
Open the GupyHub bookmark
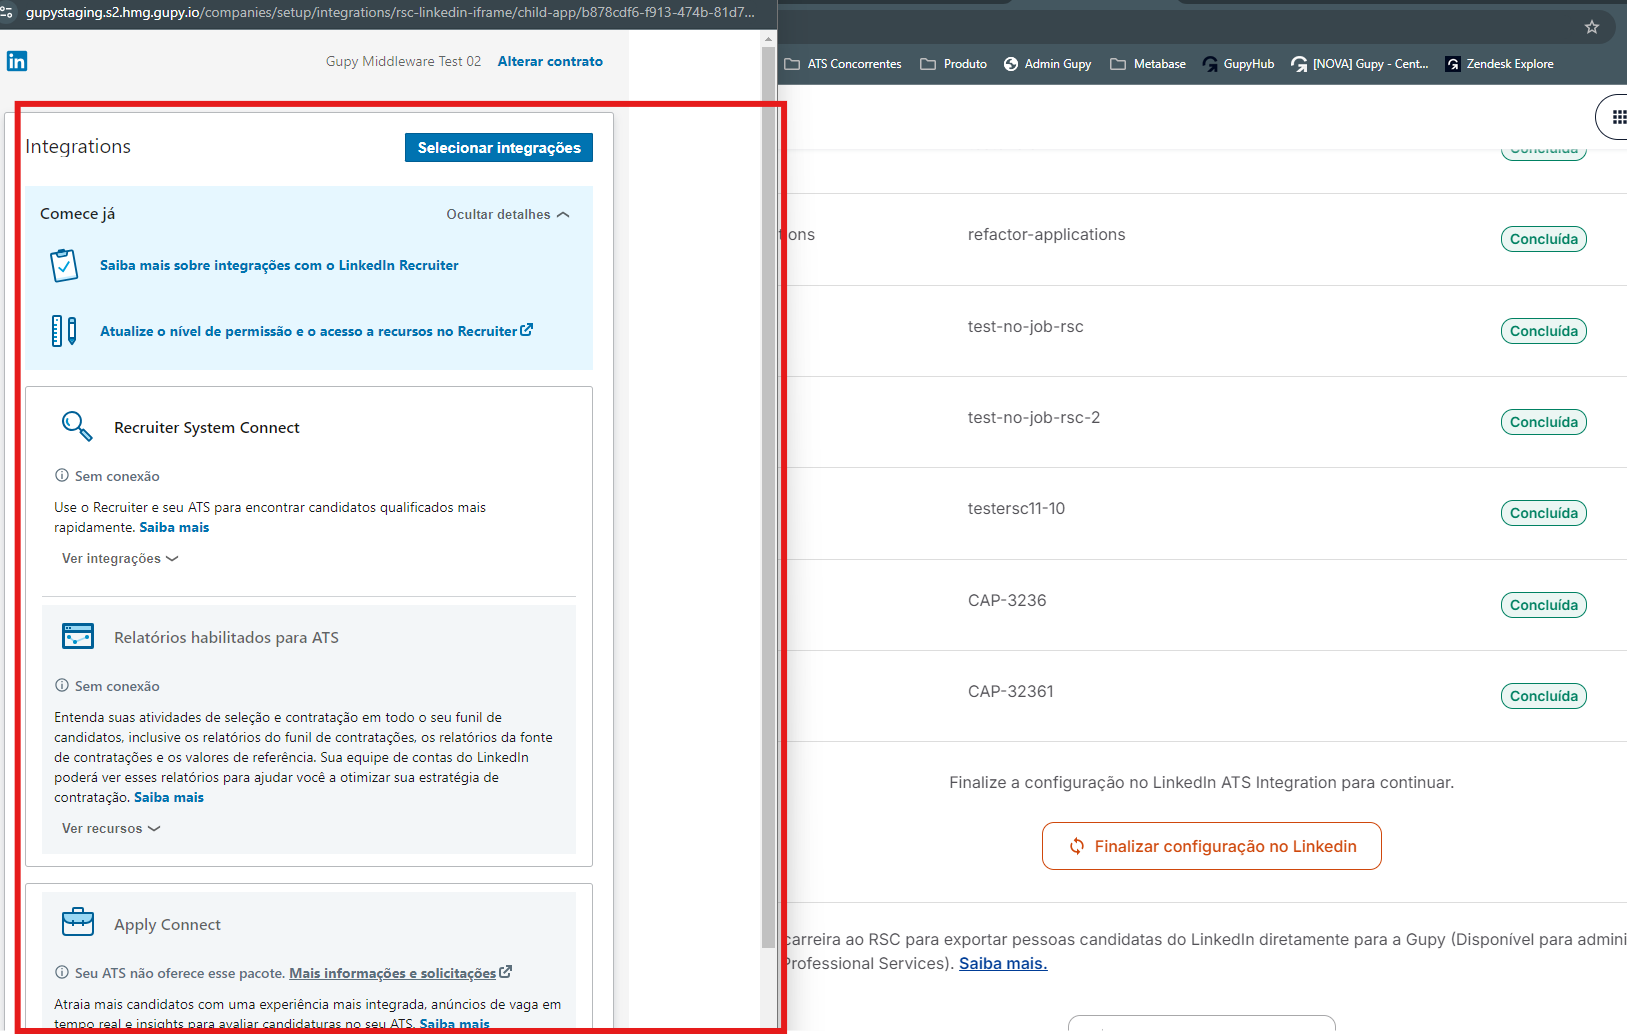[x=1238, y=64]
